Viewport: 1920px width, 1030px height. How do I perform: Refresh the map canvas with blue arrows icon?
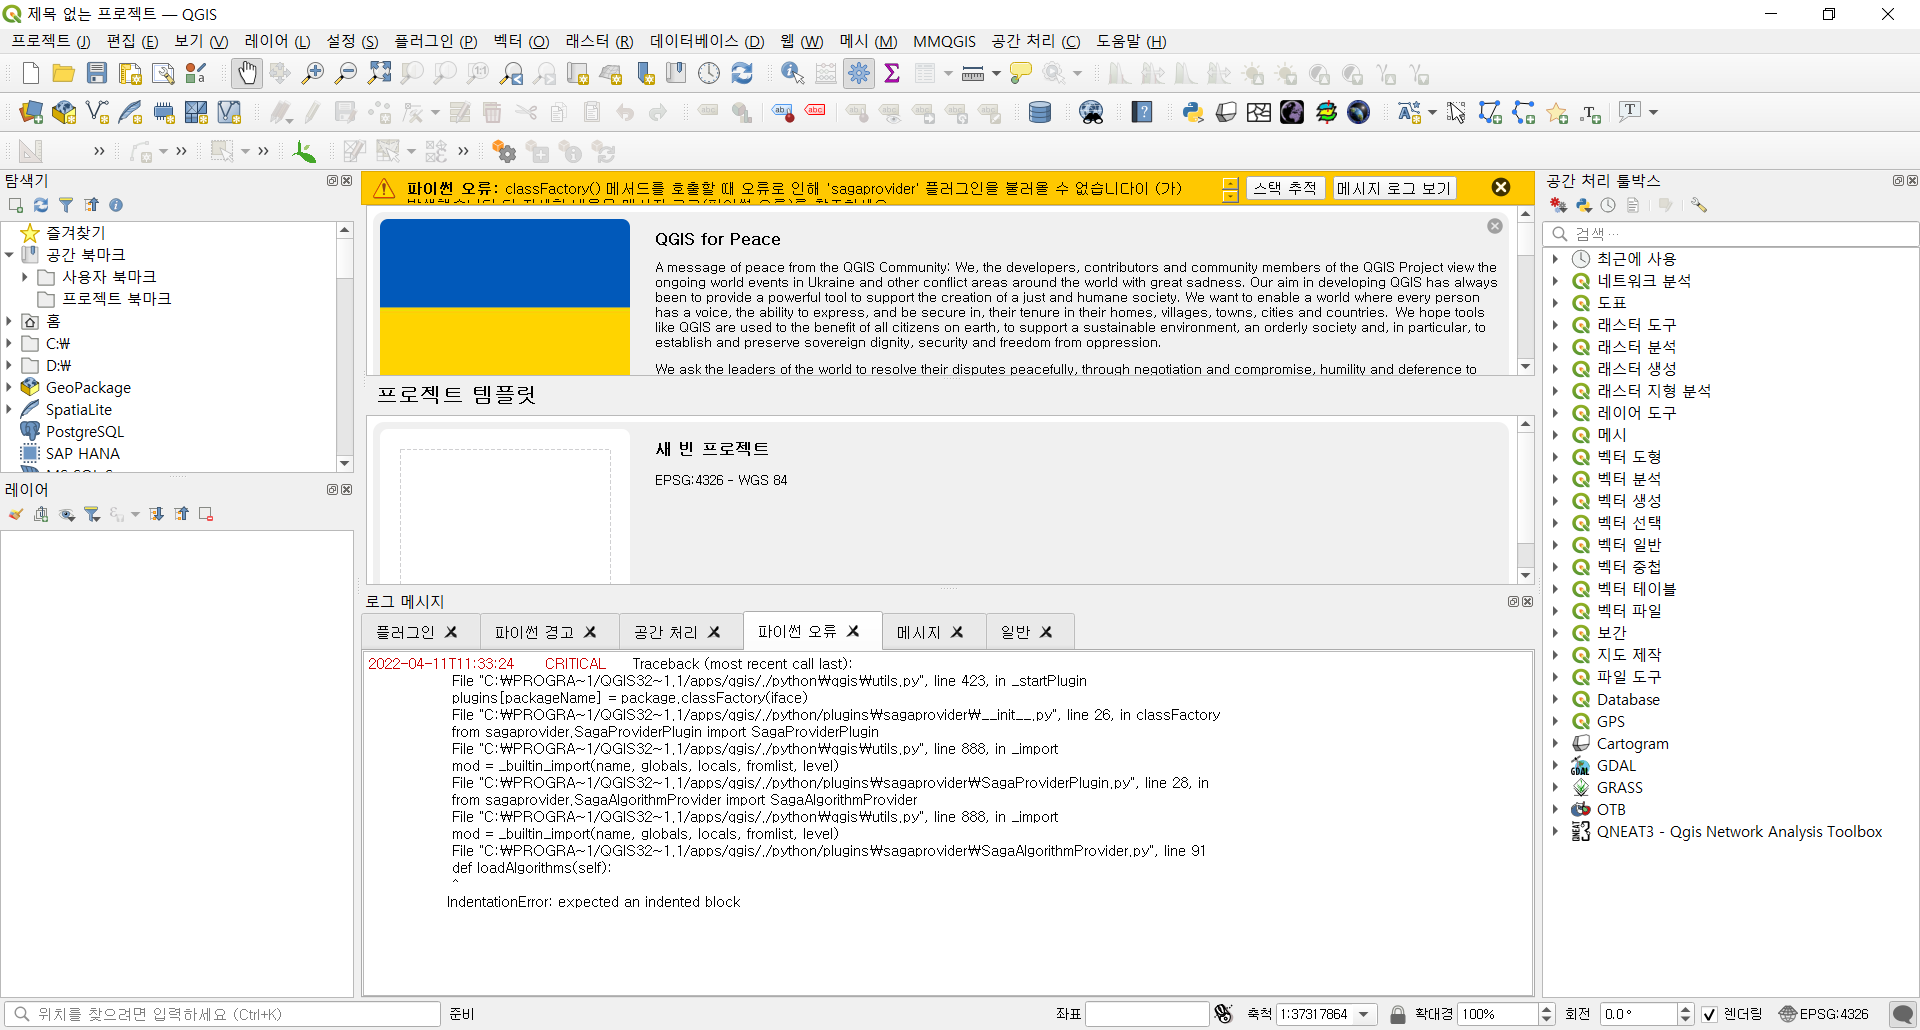click(742, 73)
